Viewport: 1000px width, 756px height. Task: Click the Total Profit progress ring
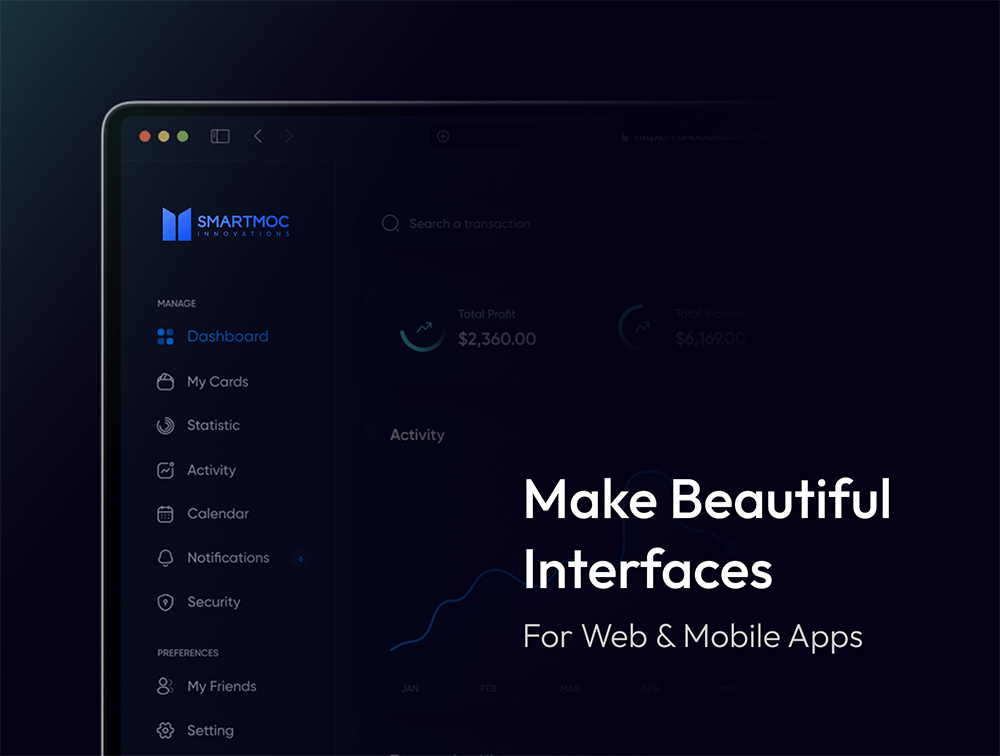coord(423,328)
